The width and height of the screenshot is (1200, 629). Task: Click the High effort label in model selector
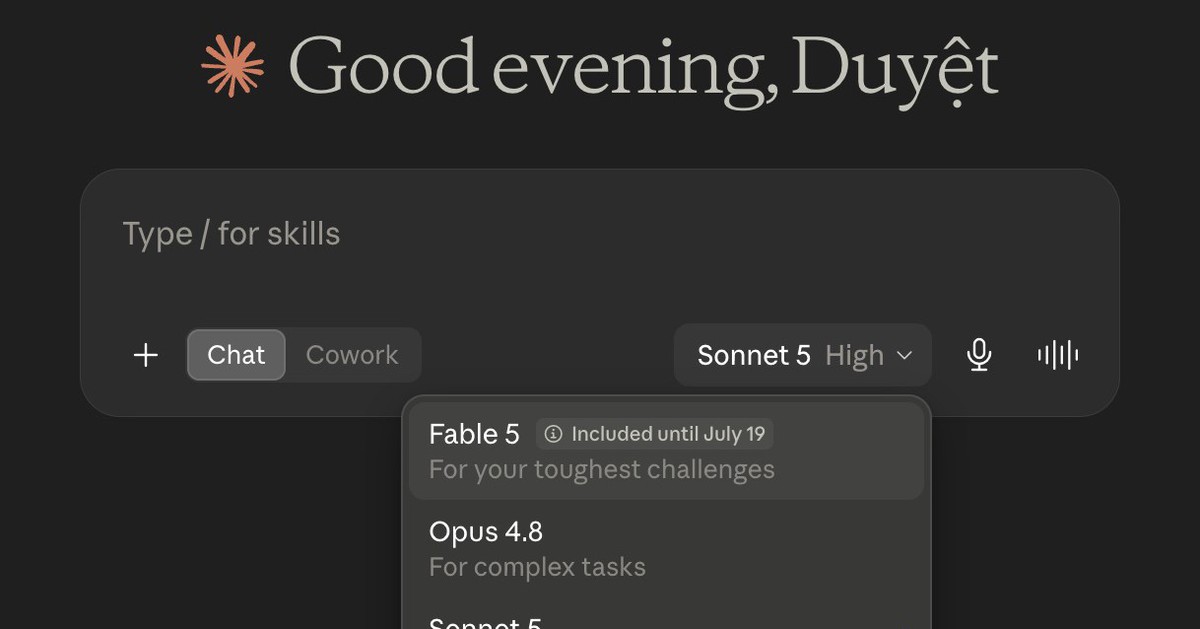coord(855,356)
